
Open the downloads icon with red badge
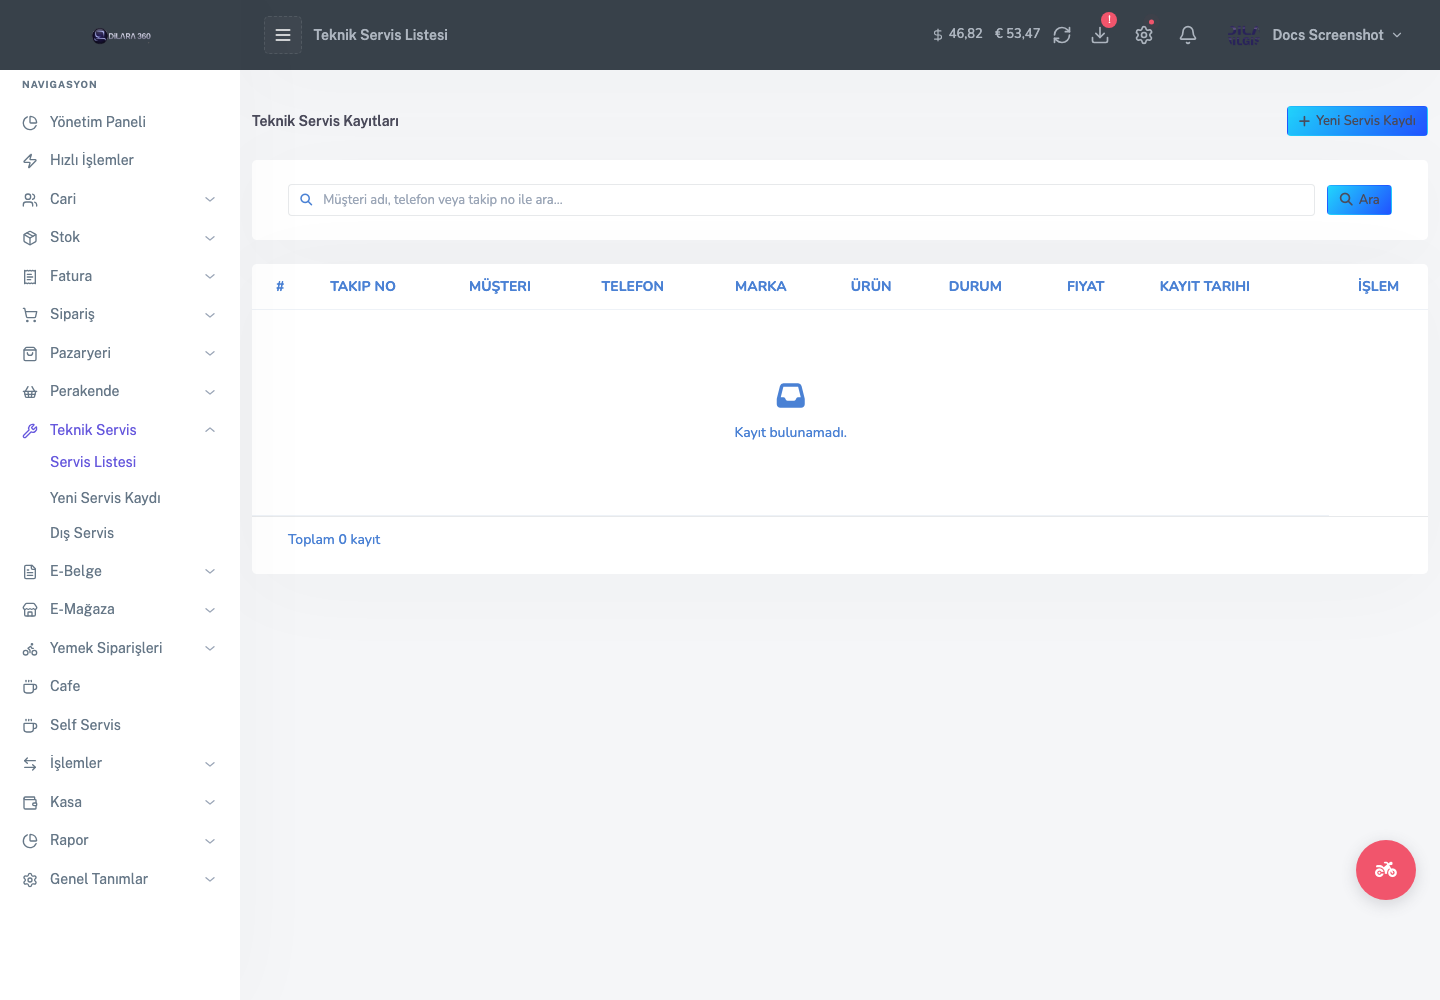[1100, 35]
